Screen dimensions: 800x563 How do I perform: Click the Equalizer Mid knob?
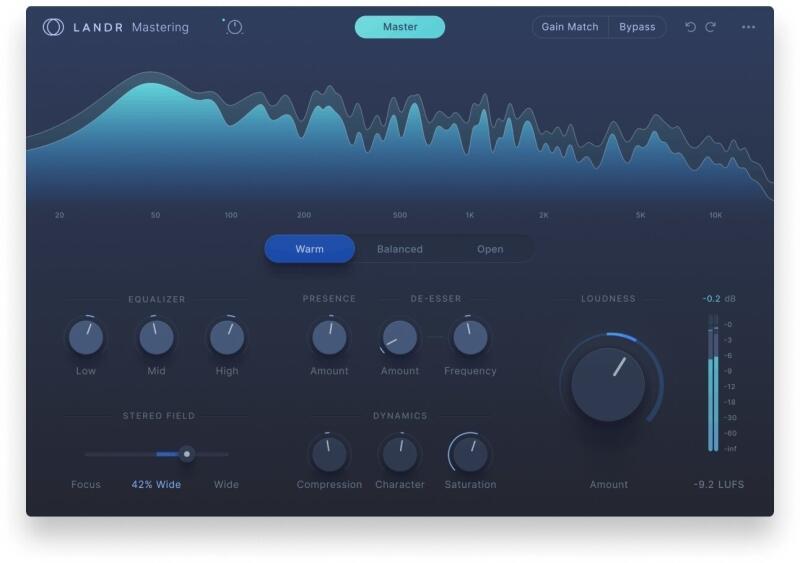coord(156,338)
